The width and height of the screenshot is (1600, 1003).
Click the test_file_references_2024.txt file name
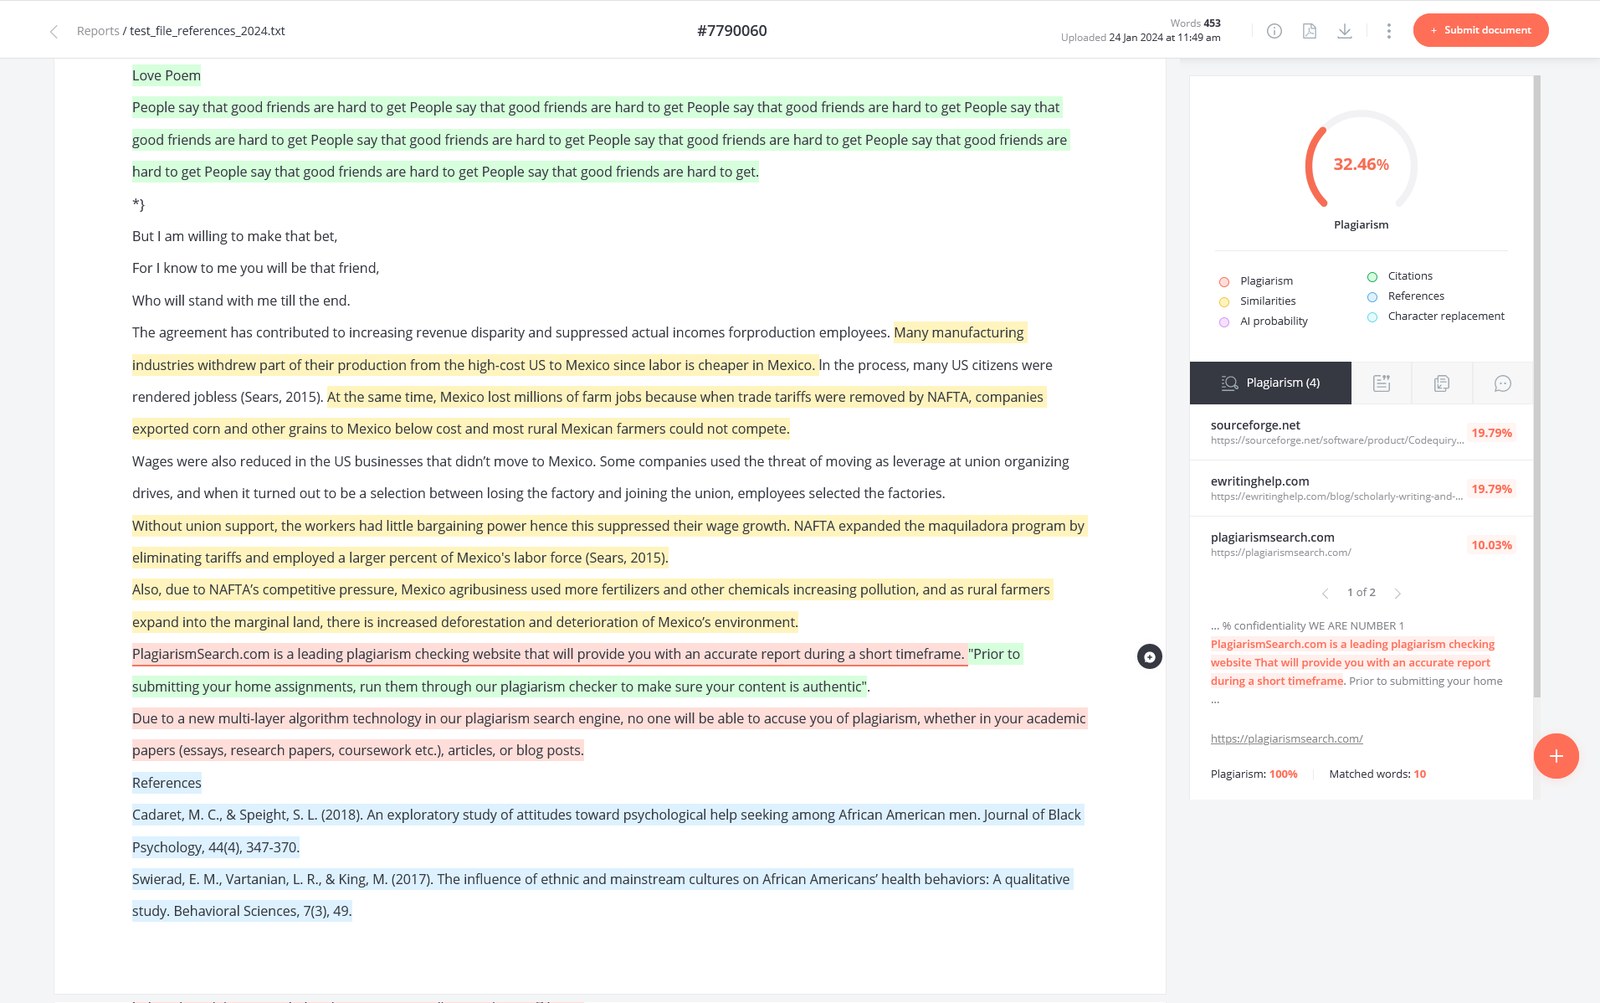tap(207, 31)
